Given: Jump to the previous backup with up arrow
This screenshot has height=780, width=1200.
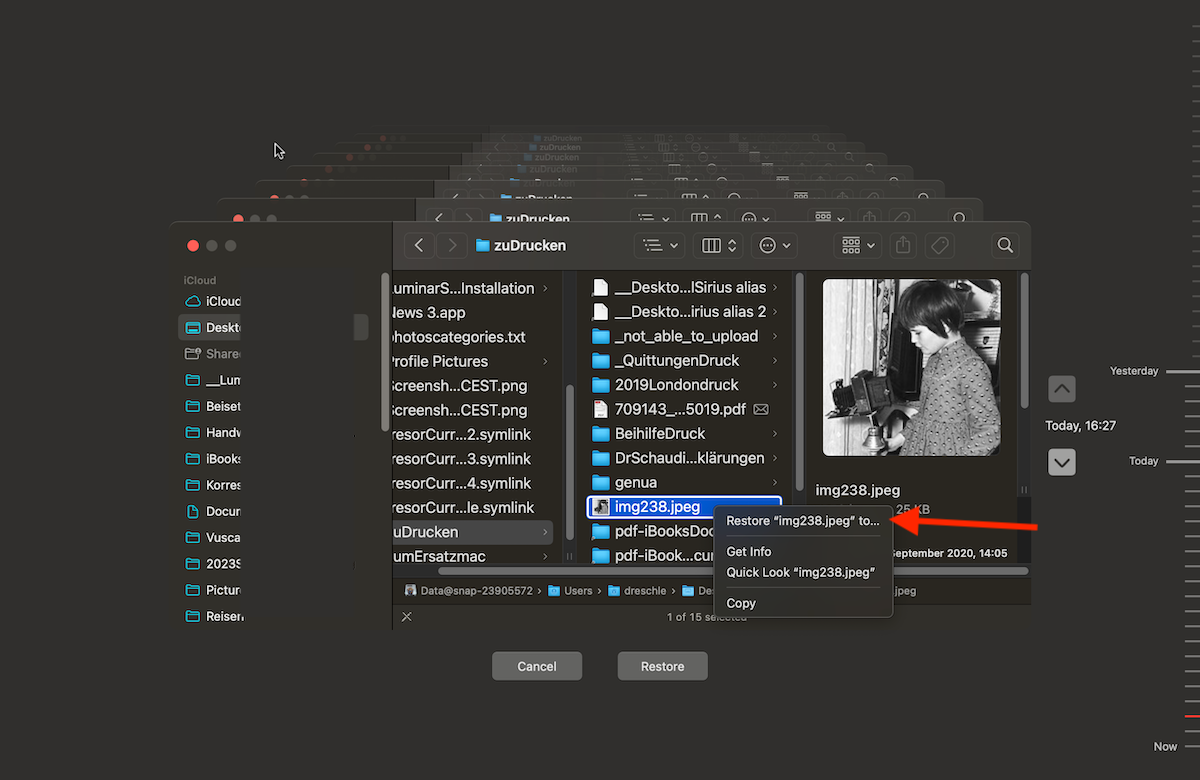Looking at the screenshot, I should point(1062,389).
